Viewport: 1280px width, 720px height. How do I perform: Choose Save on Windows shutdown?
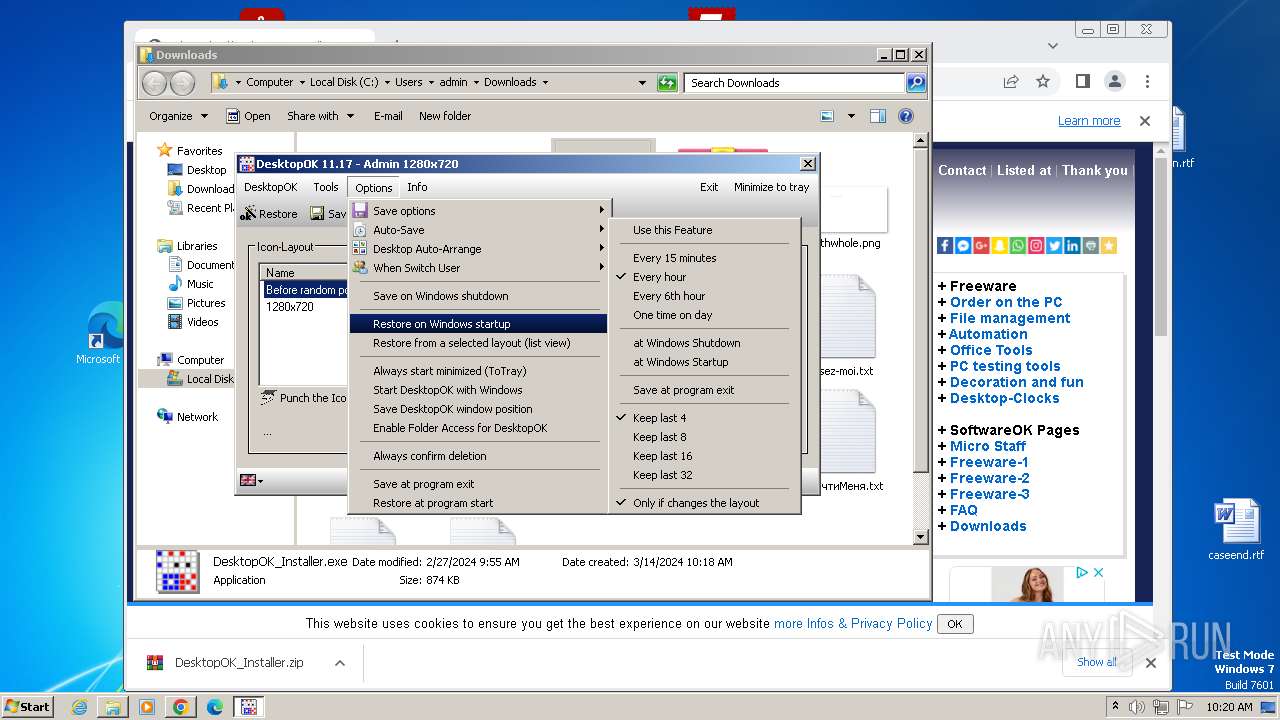[x=478, y=296]
